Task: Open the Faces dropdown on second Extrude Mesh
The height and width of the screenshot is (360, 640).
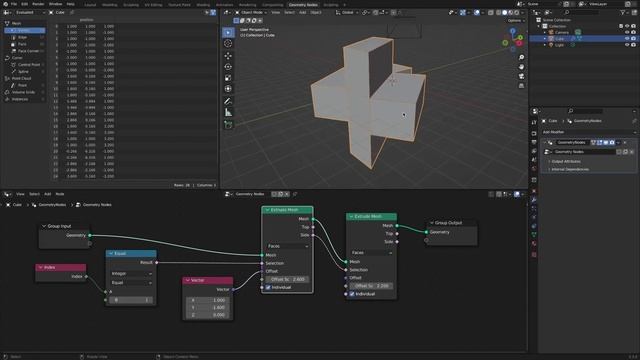Action: [x=371, y=253]
